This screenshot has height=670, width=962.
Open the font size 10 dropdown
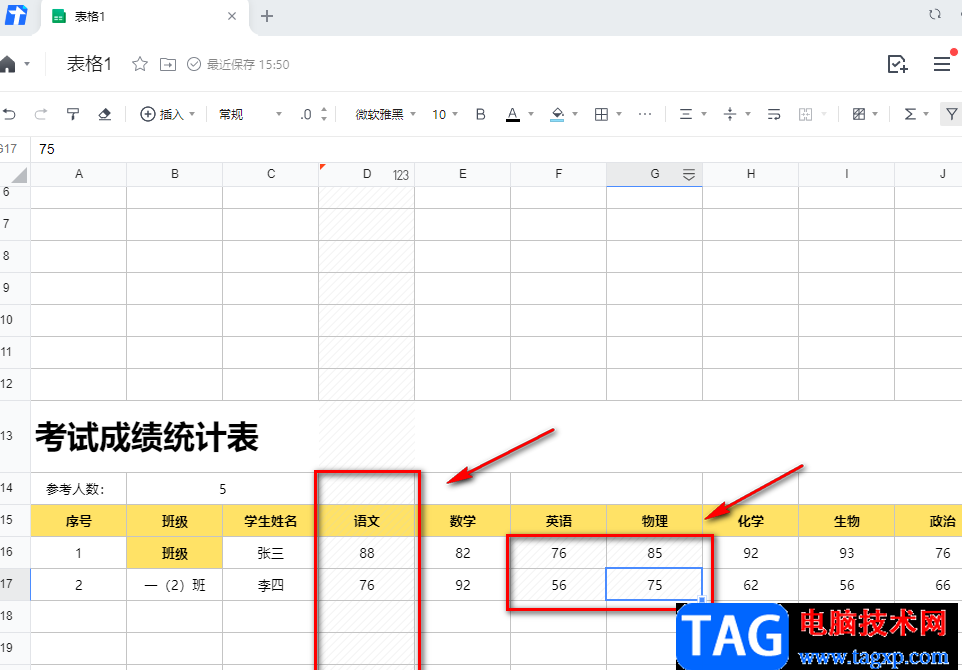445,114
